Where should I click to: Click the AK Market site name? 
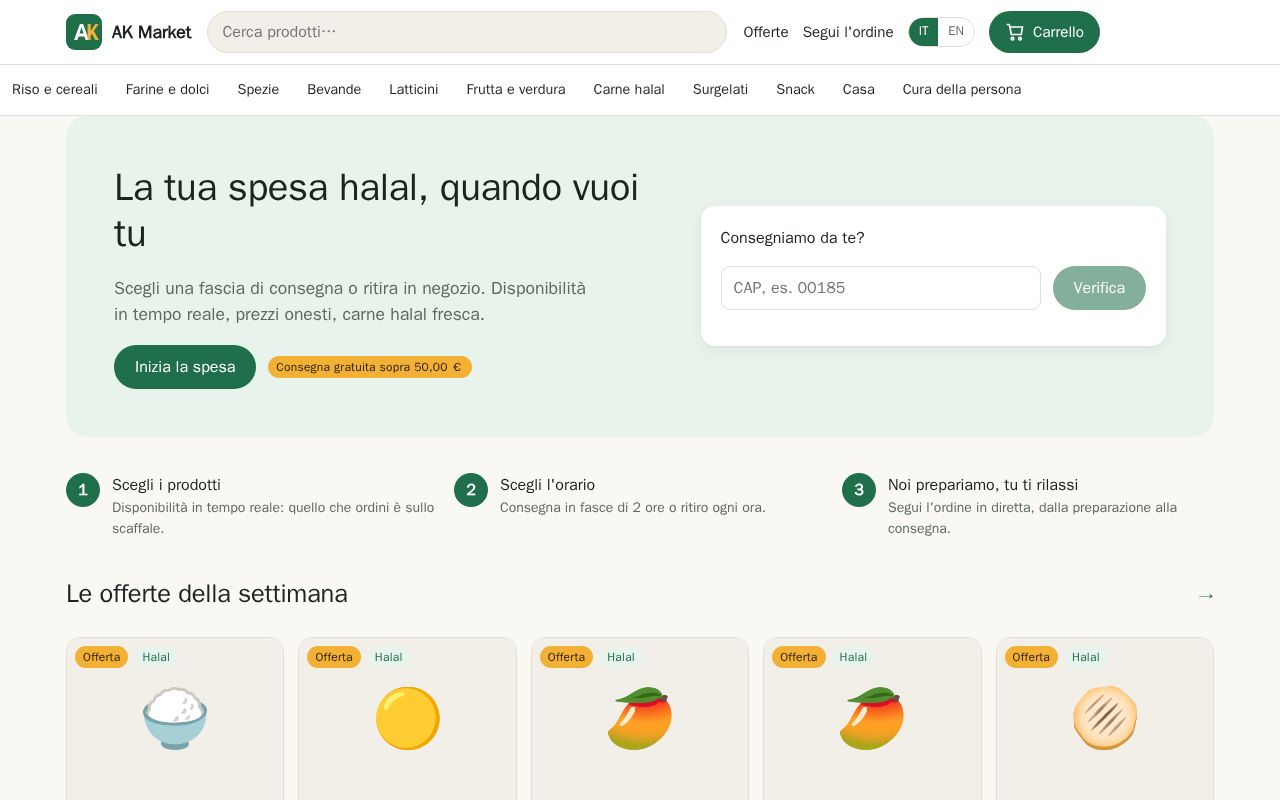click(151, 32)
